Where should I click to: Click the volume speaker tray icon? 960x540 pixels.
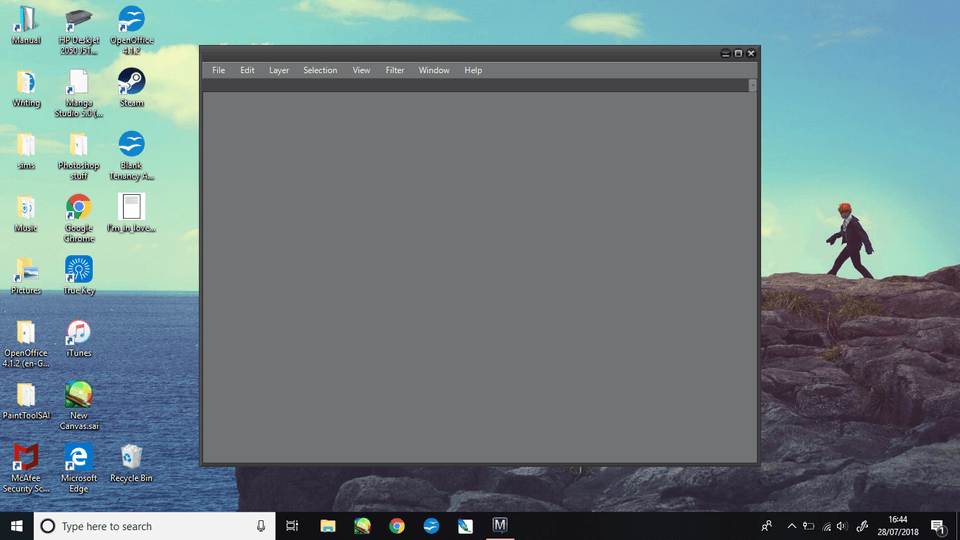pyautogui.click(x=842, y=526)
